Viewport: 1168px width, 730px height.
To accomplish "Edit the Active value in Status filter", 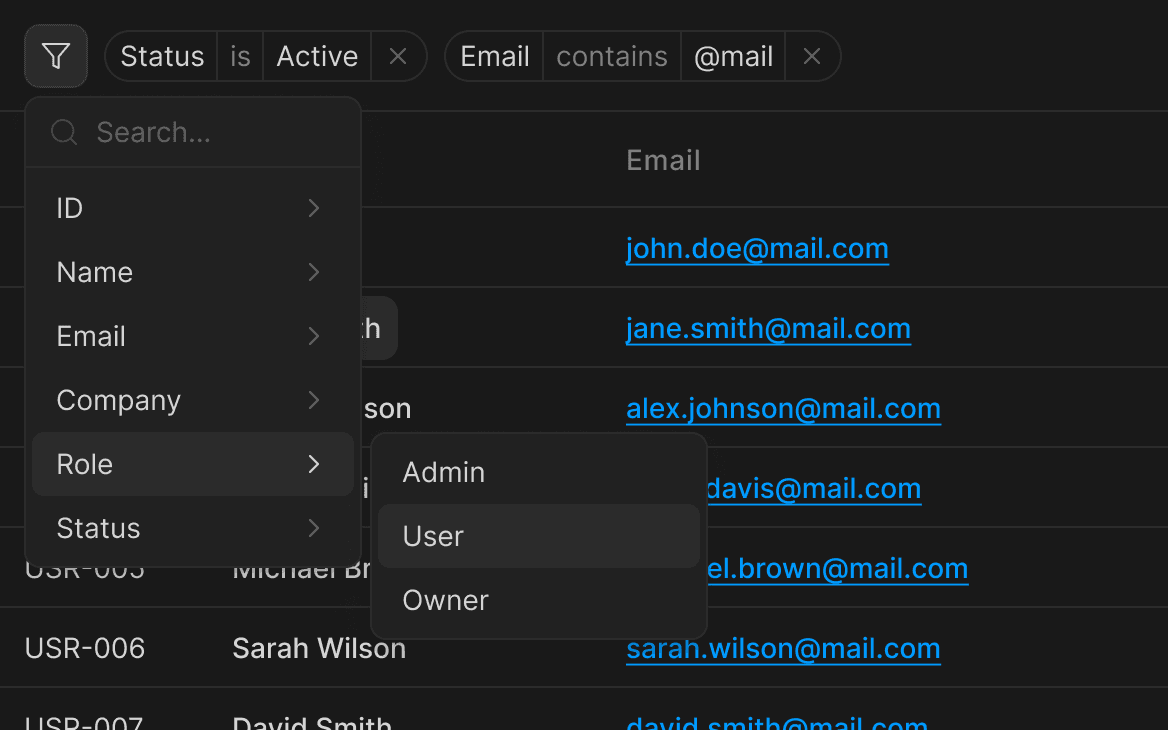I will (x=317, y=57).
